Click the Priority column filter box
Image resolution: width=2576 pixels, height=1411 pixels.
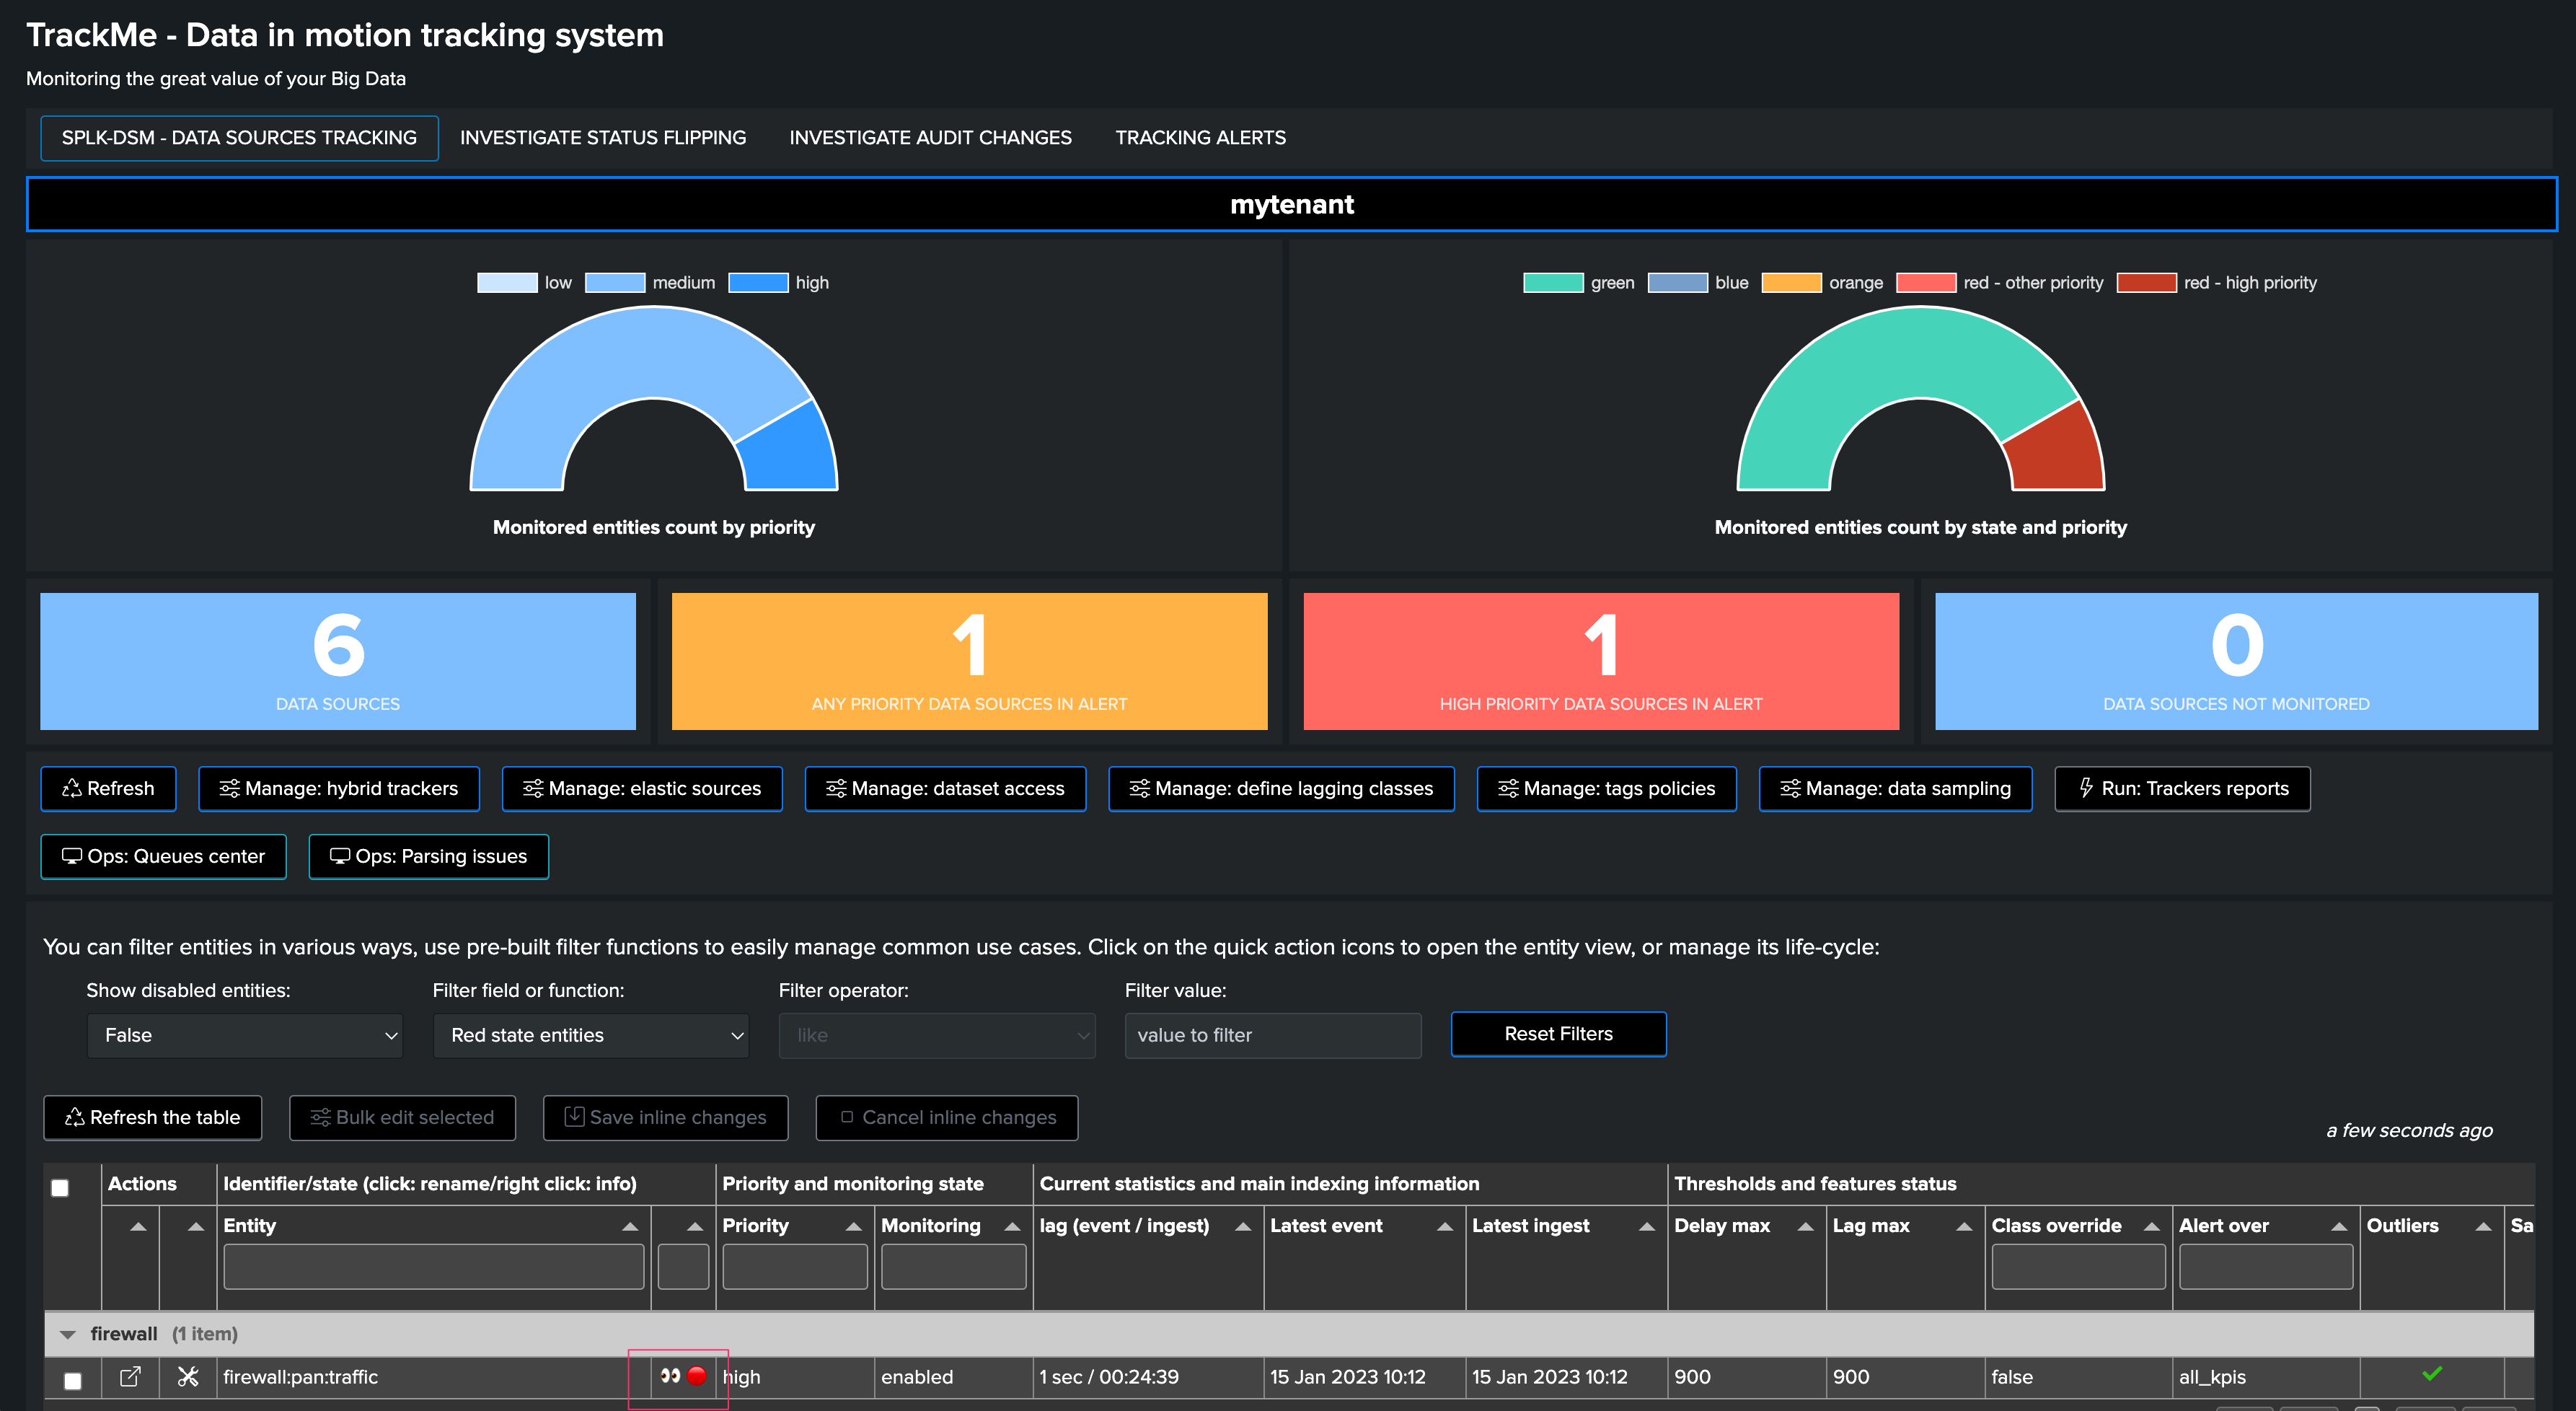click(795, 1267)
